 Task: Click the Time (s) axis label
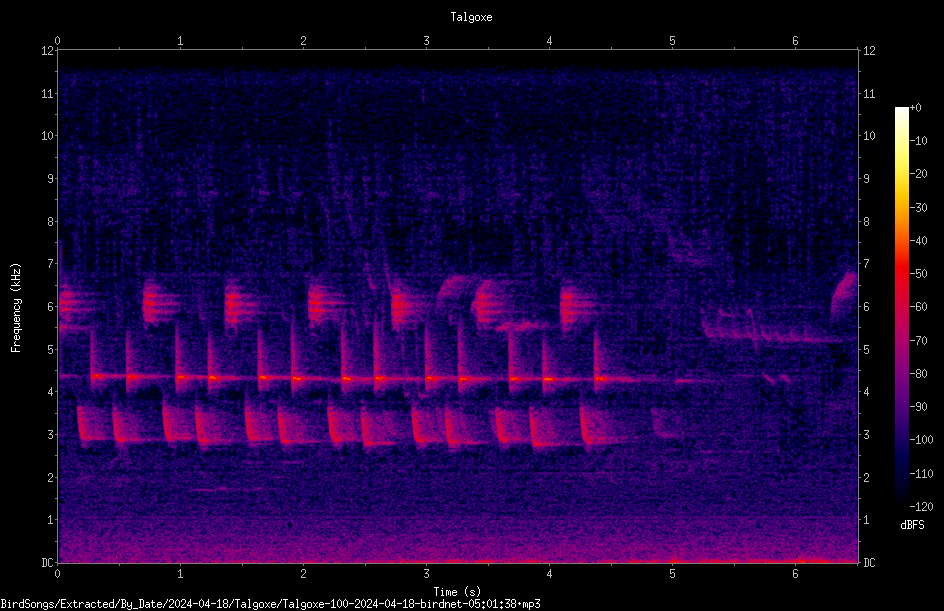point(457,592)
